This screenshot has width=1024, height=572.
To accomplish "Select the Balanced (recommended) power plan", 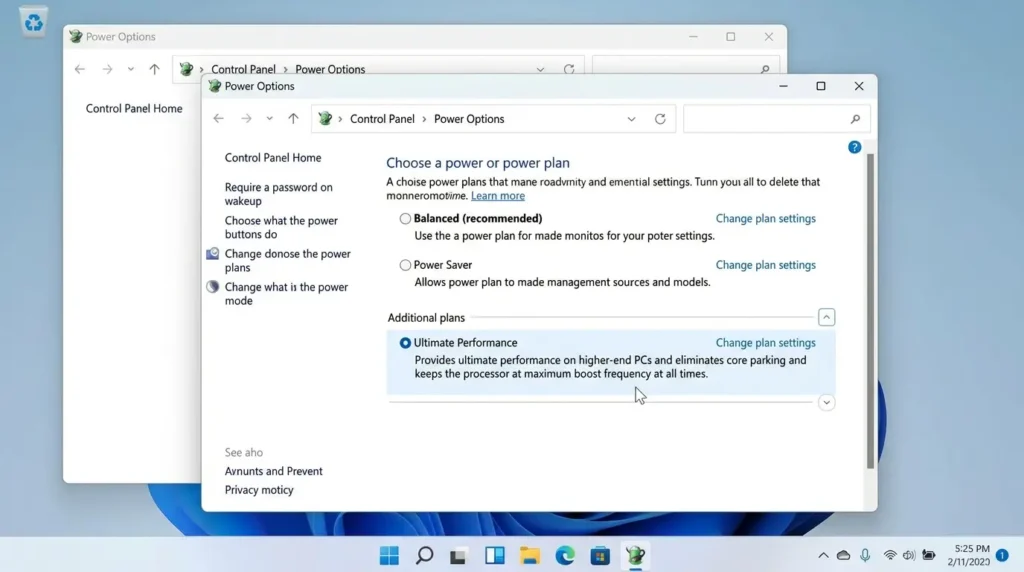I will pos(405,219).
